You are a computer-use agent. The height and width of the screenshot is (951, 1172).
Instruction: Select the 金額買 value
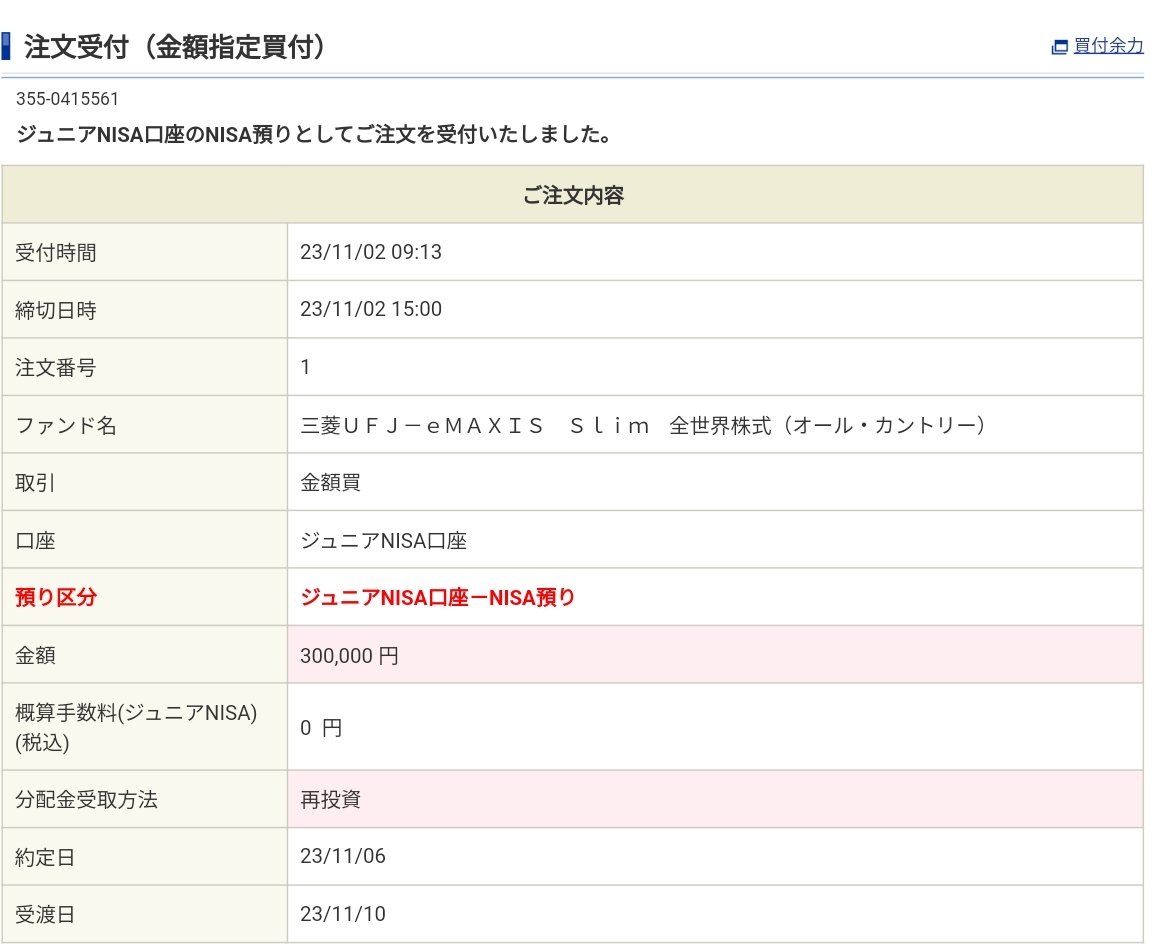(x=330, y=483)
